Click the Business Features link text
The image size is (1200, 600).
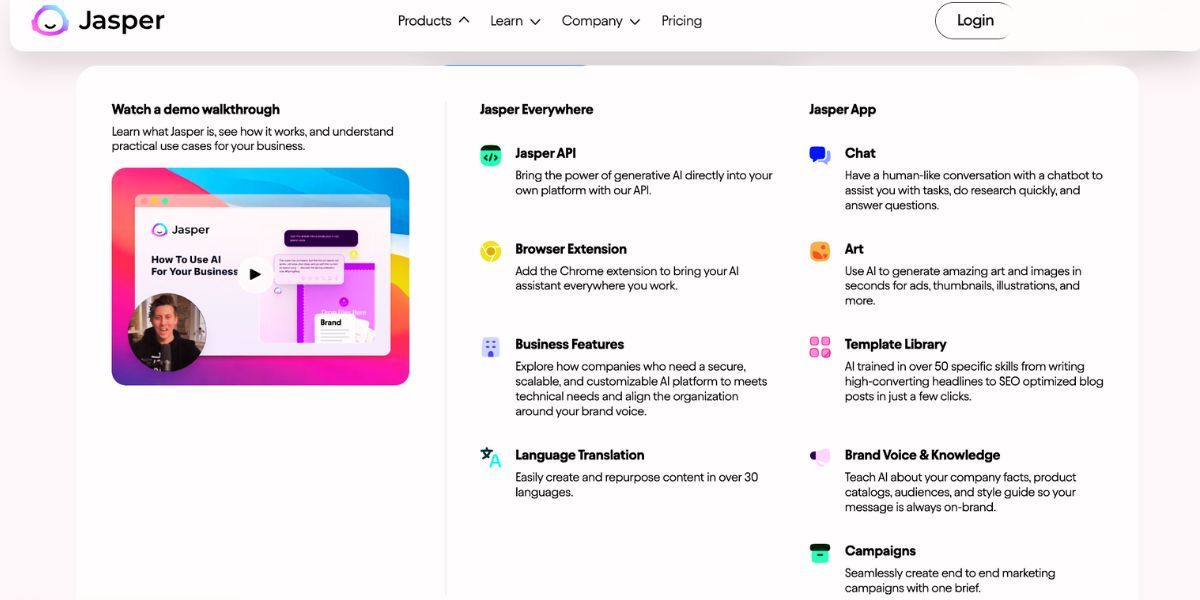tap(570, 344)
